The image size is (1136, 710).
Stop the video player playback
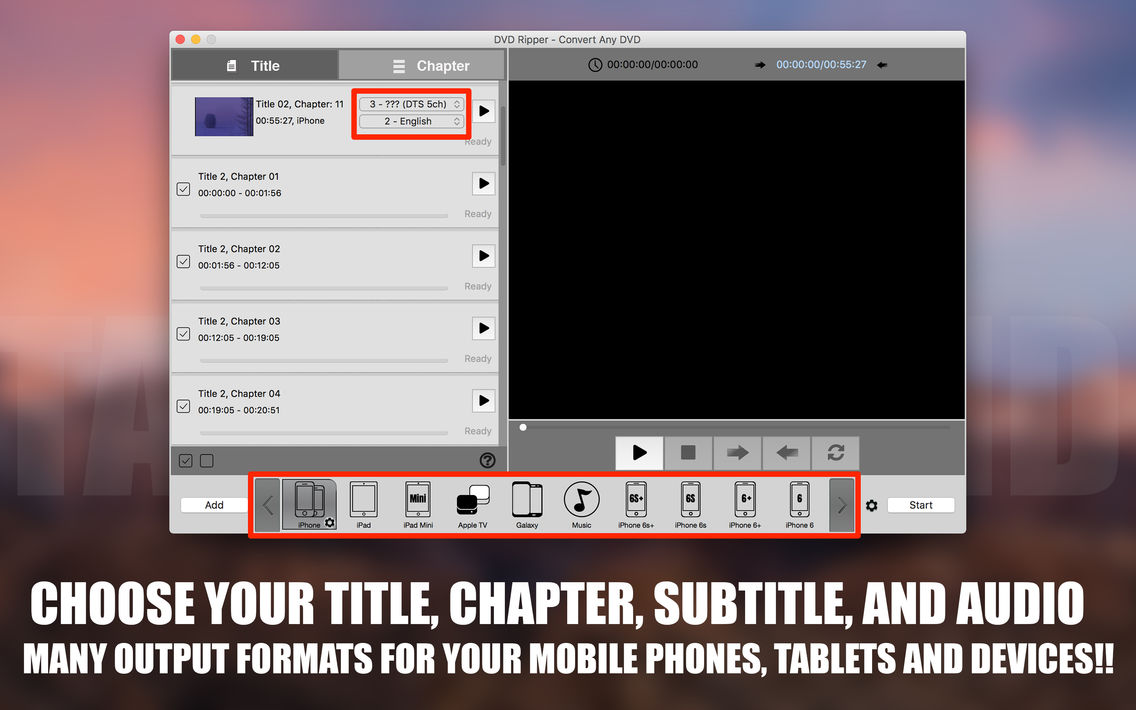(688, 453)
